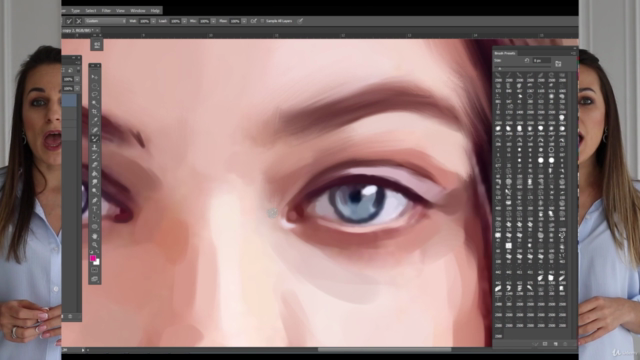This screenshot has height=360, width=640.
Task: Toggle pen pressure for size icon
Action: [x=300, y=21]
